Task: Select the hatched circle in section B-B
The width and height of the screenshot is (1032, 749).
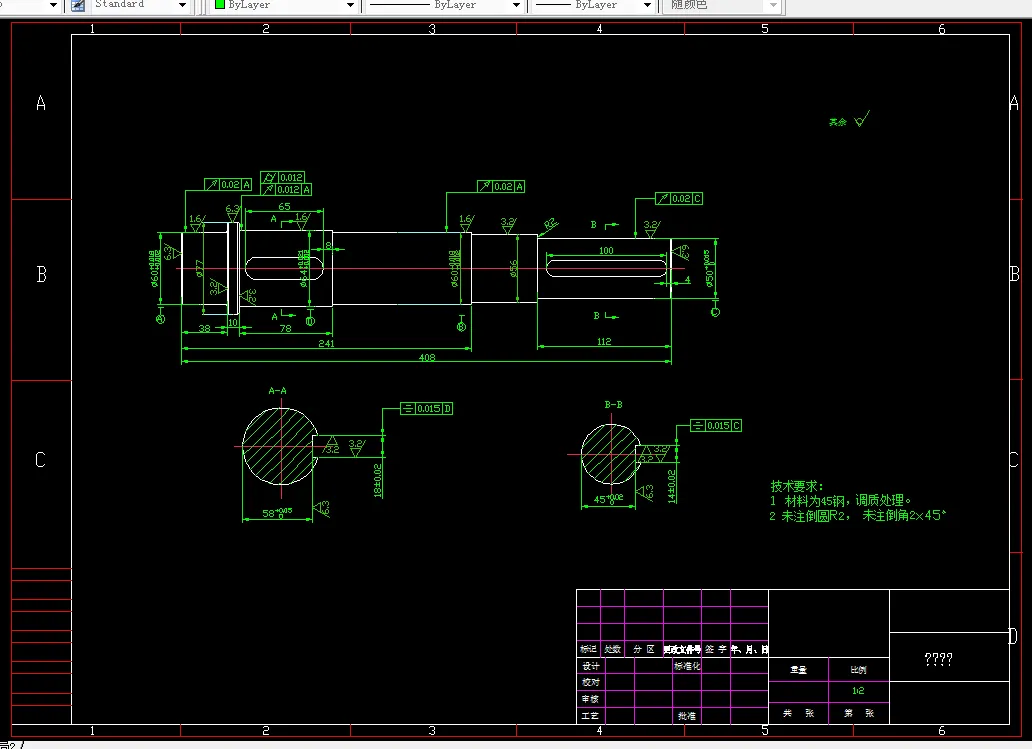Action: point(610,454)
